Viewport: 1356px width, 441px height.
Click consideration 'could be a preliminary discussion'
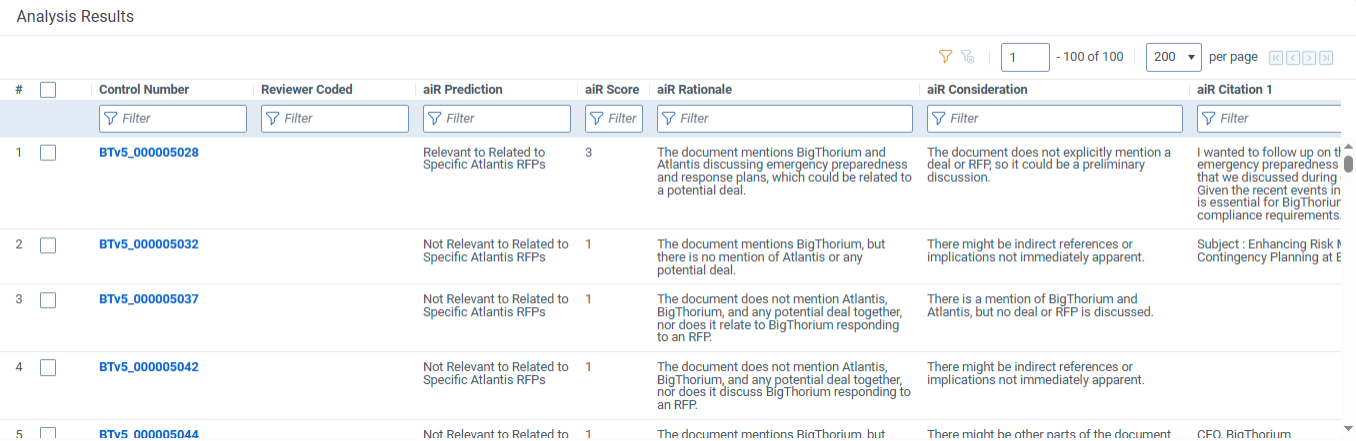pyautogui.click(x=1049, y=165)
